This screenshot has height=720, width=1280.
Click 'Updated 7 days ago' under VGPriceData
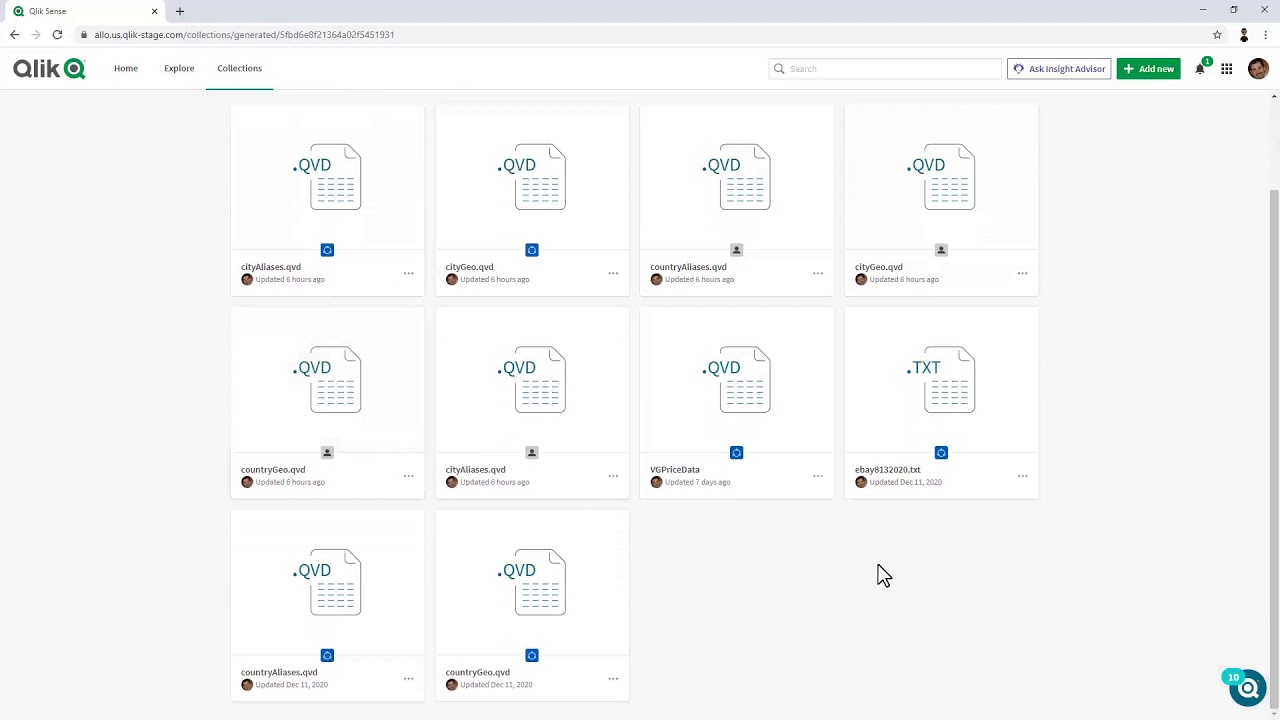[698, 482]
